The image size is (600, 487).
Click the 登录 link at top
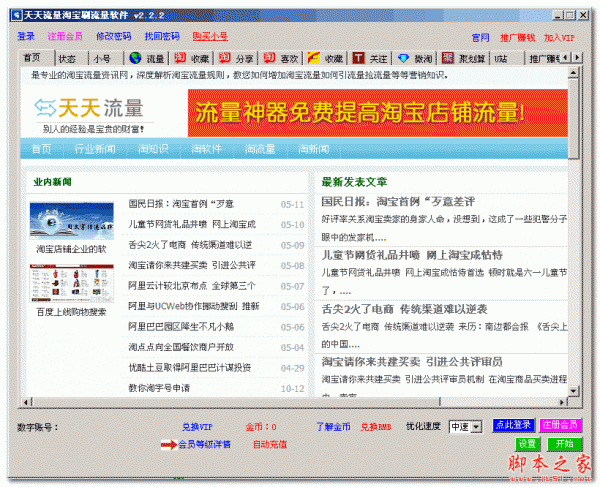(26, 36)
